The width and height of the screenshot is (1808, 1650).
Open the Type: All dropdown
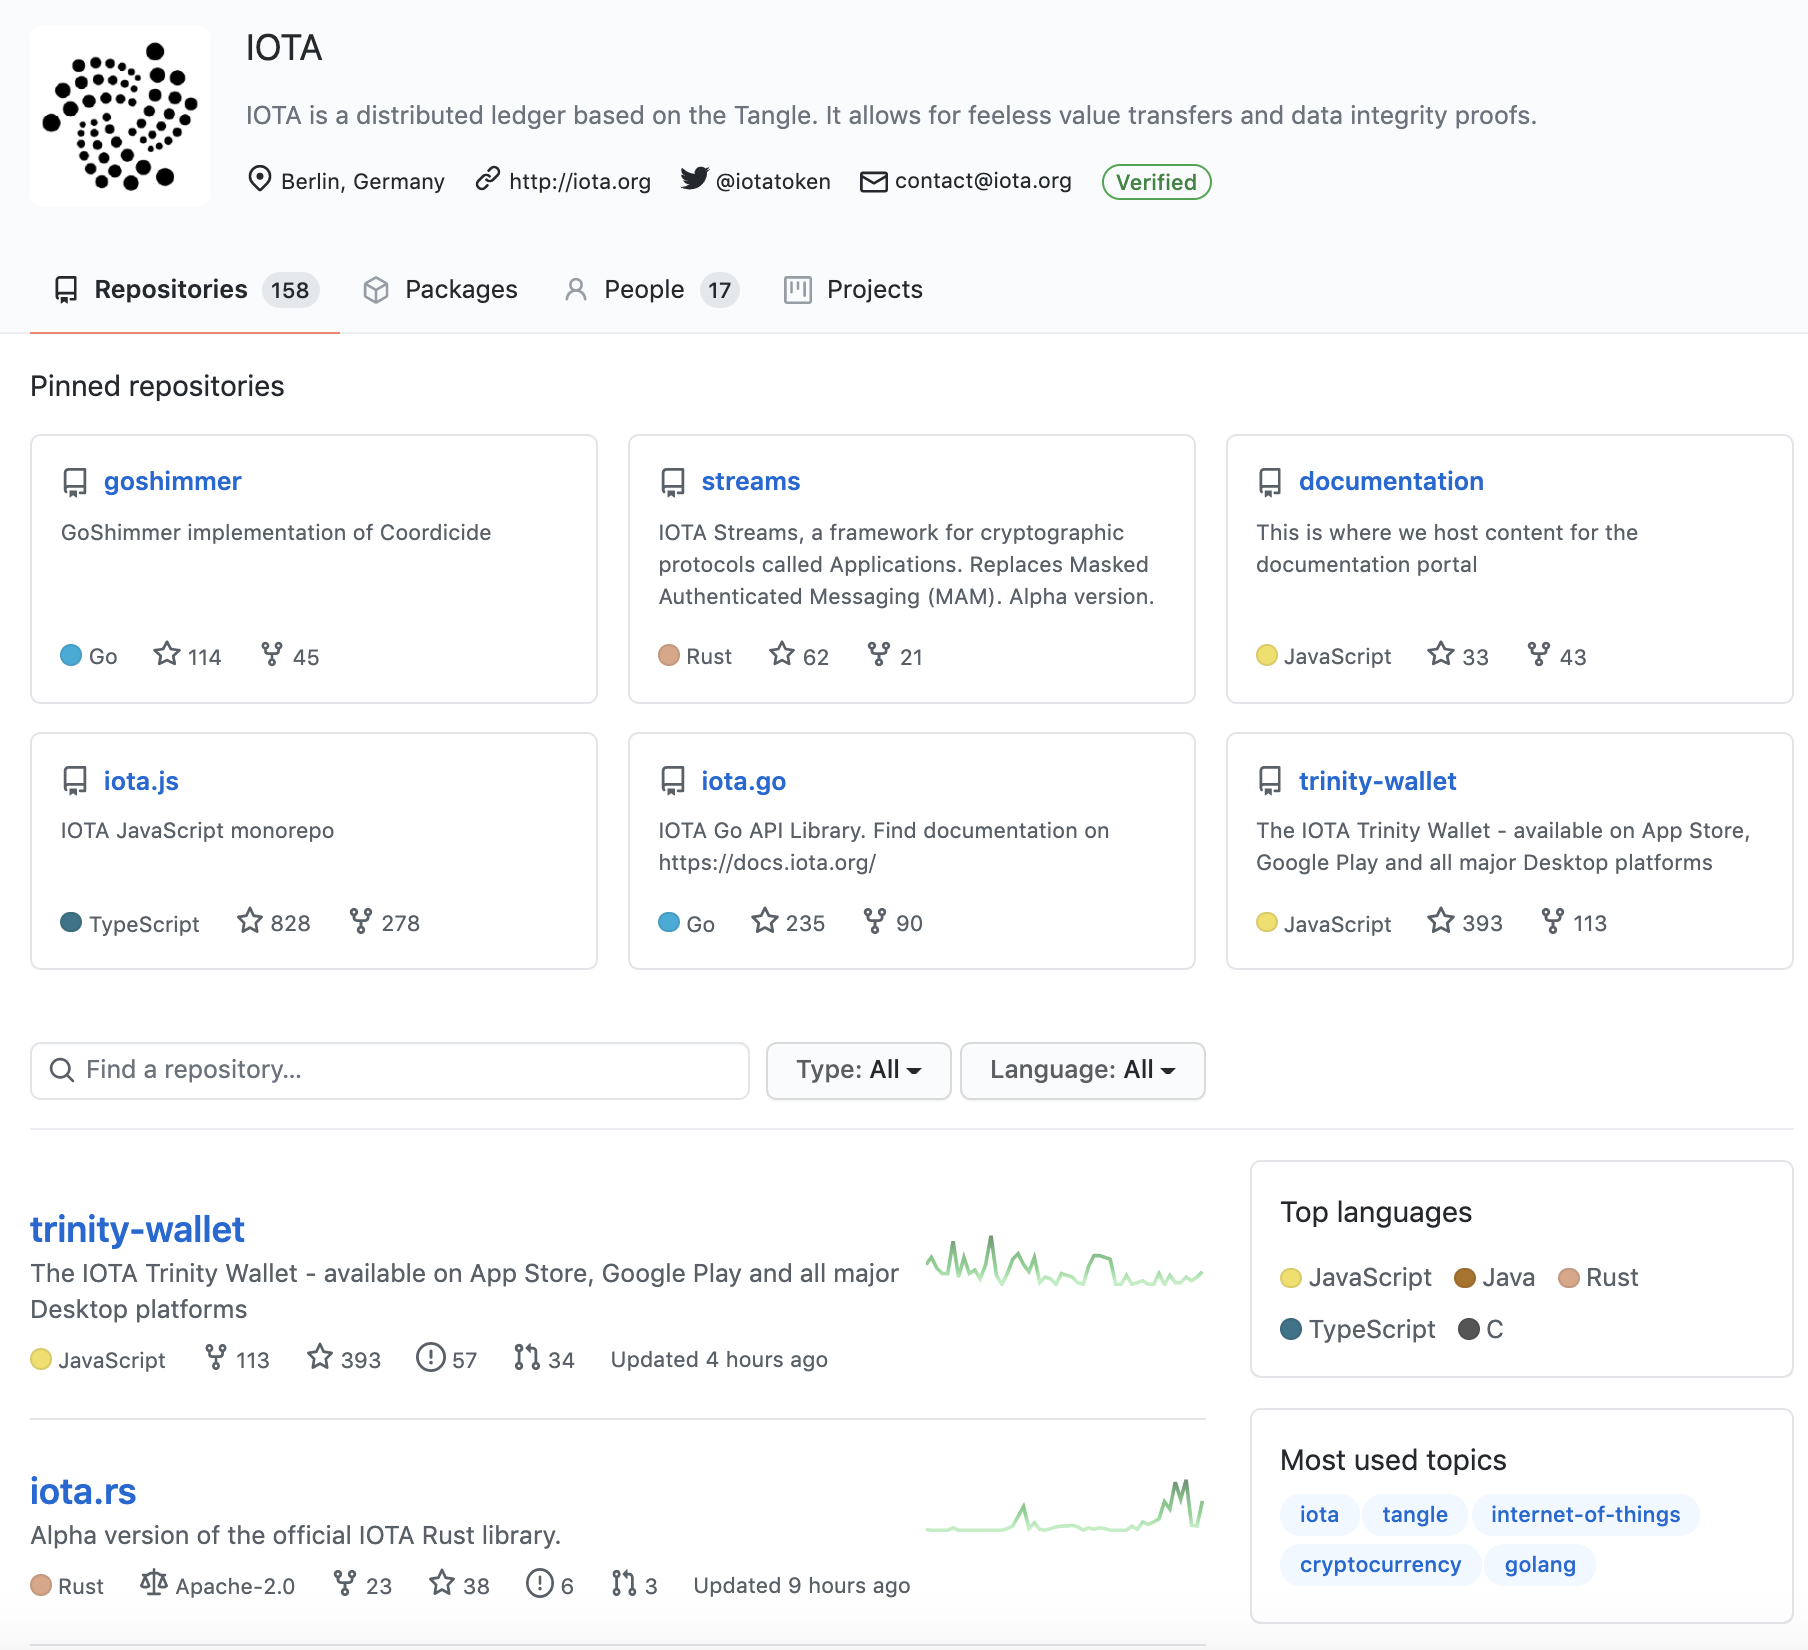pos(858,1071)
